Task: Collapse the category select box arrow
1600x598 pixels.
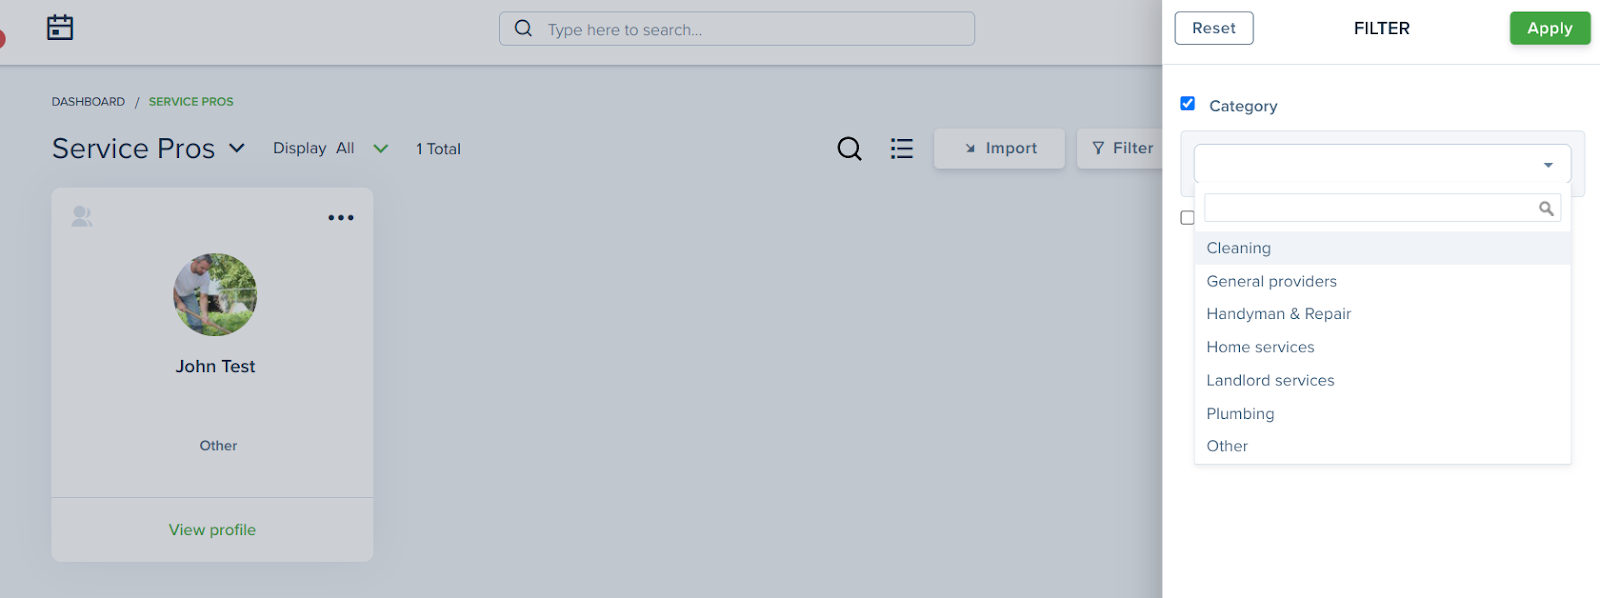Action: (1548, 165)
